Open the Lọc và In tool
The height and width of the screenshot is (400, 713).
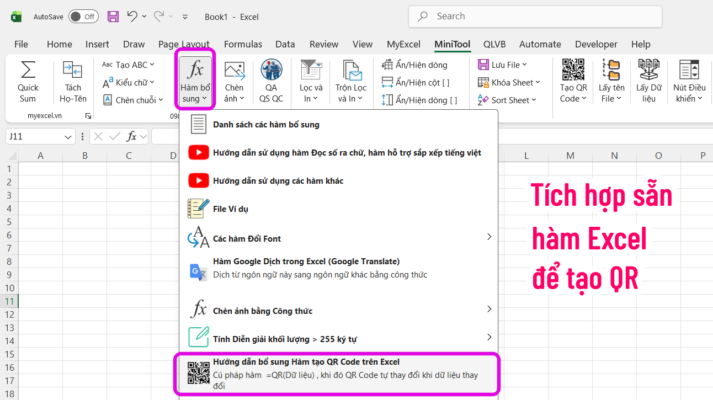[311, 80]
